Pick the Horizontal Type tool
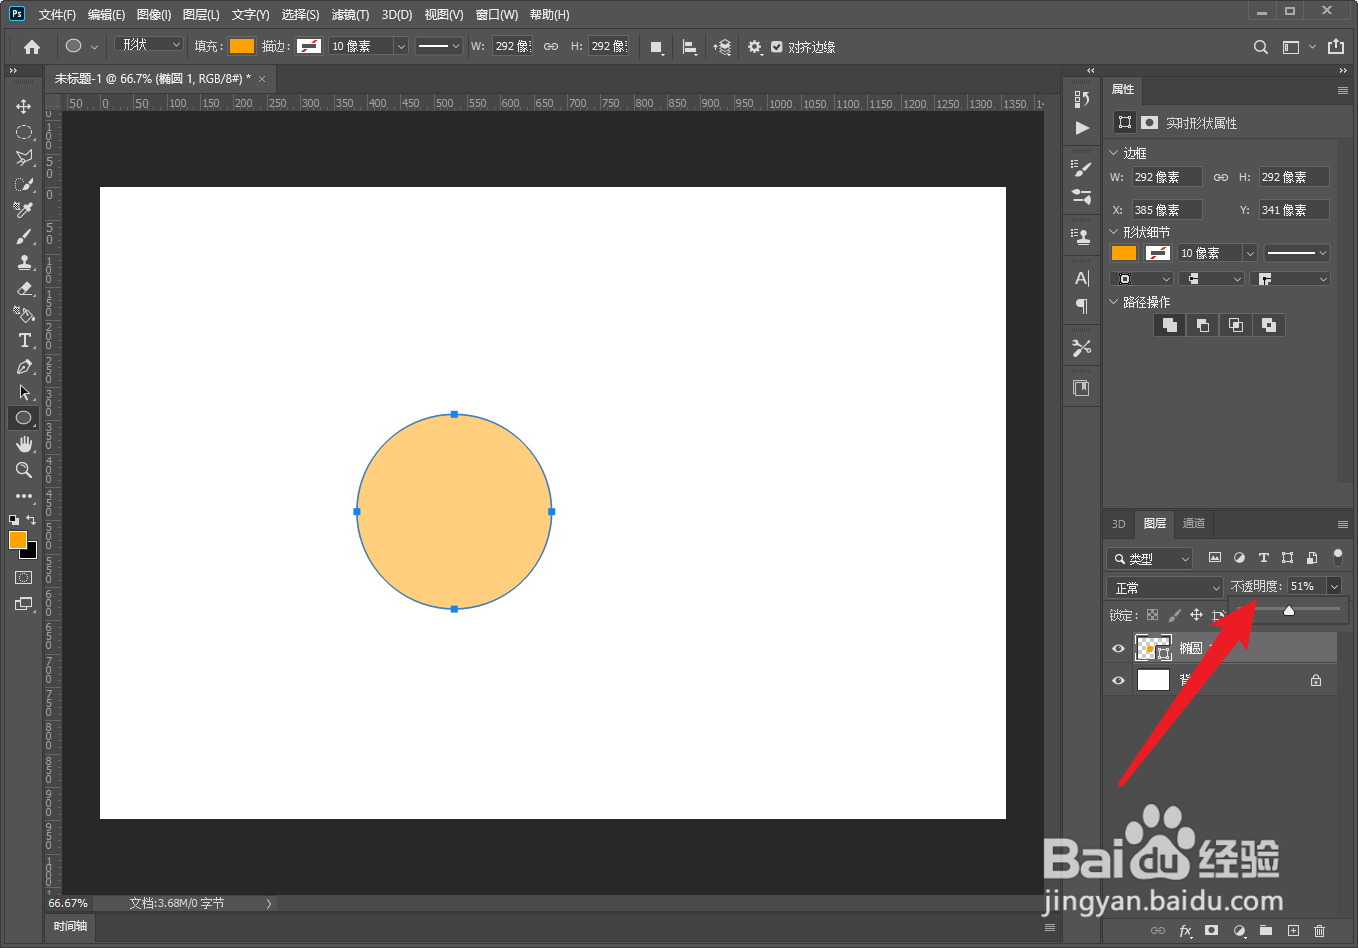Screen dimensions: 1358x948 point(24,340)
